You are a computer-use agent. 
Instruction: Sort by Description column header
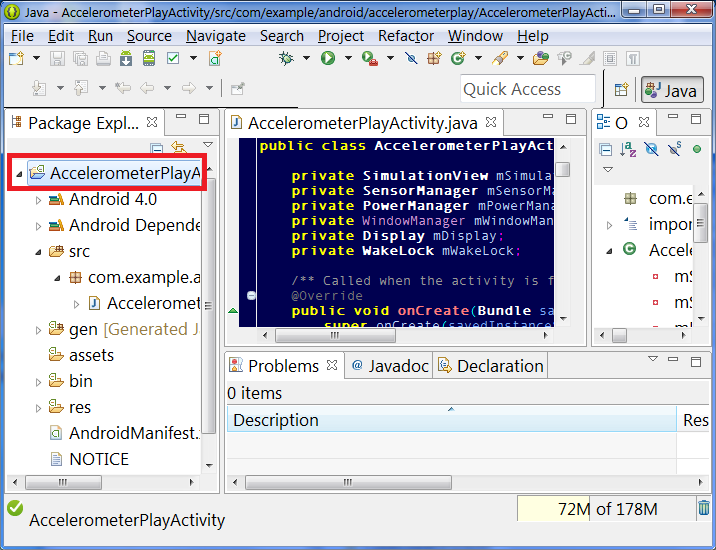[x=452, y=420]
